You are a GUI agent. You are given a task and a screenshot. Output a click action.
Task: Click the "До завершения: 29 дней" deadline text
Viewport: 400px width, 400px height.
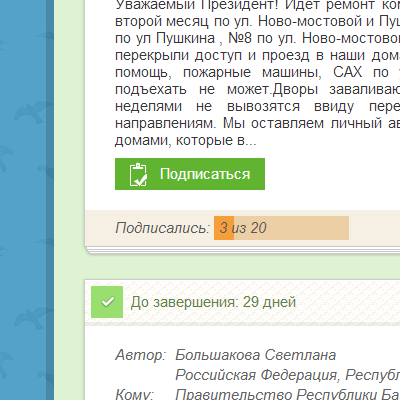pyautogui.click(x=213, y=302)
